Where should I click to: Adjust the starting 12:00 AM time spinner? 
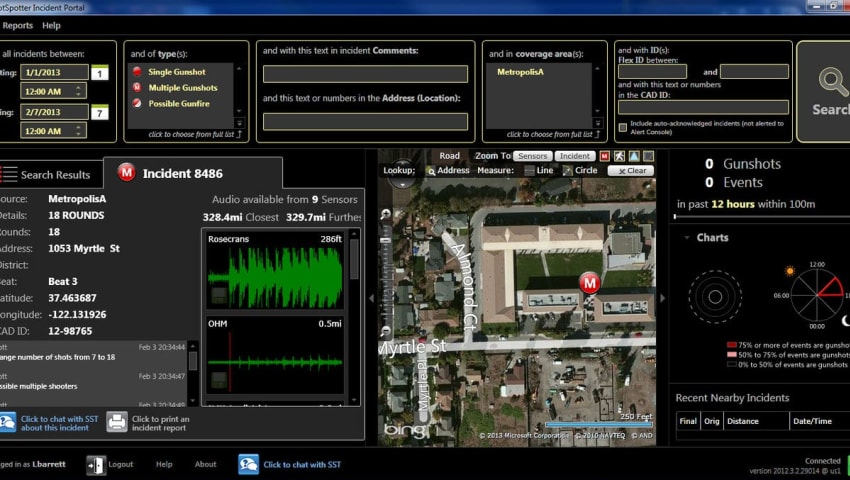tap(79, 91)
